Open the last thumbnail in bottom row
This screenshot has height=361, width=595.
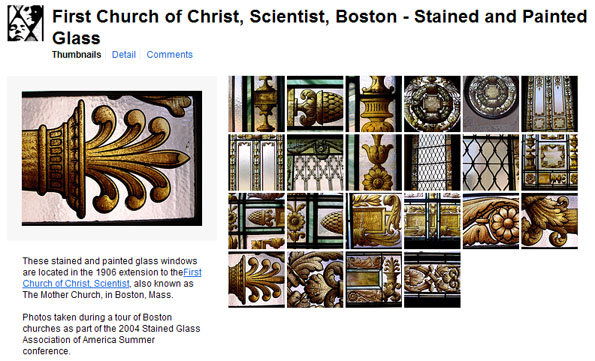(432, 279)
